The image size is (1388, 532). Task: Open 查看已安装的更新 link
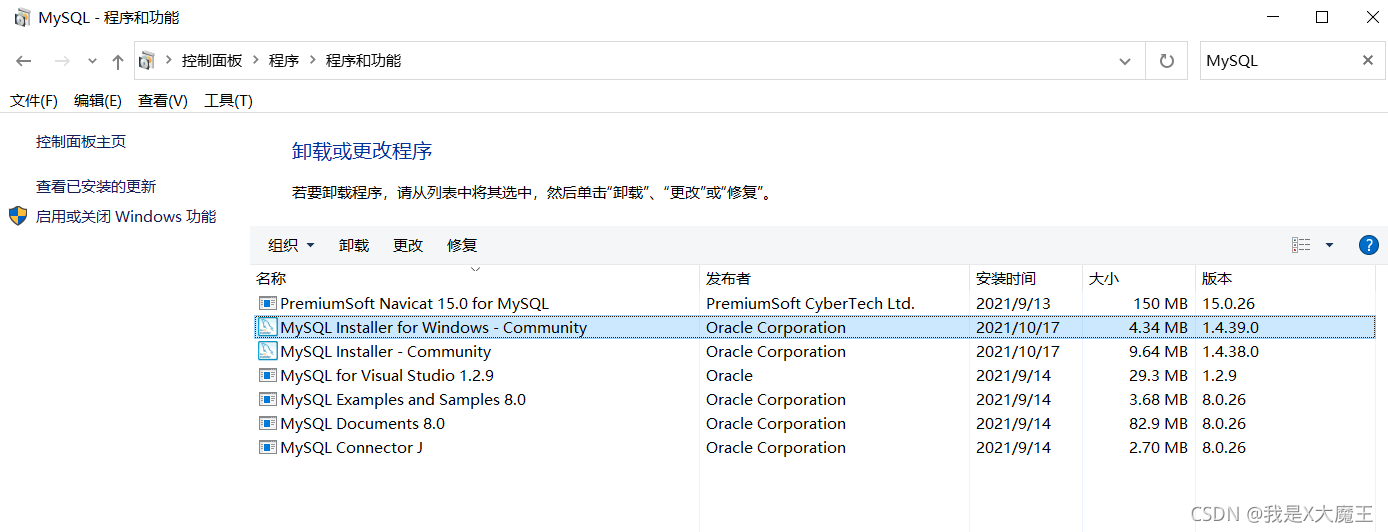point(96,187)
